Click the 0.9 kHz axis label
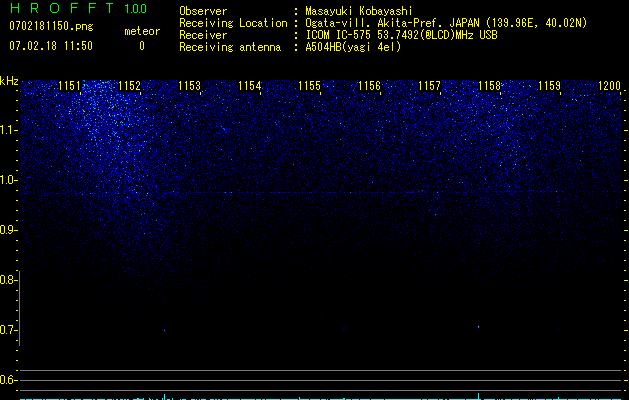629x400 pixels. click(x=8, y=230)
